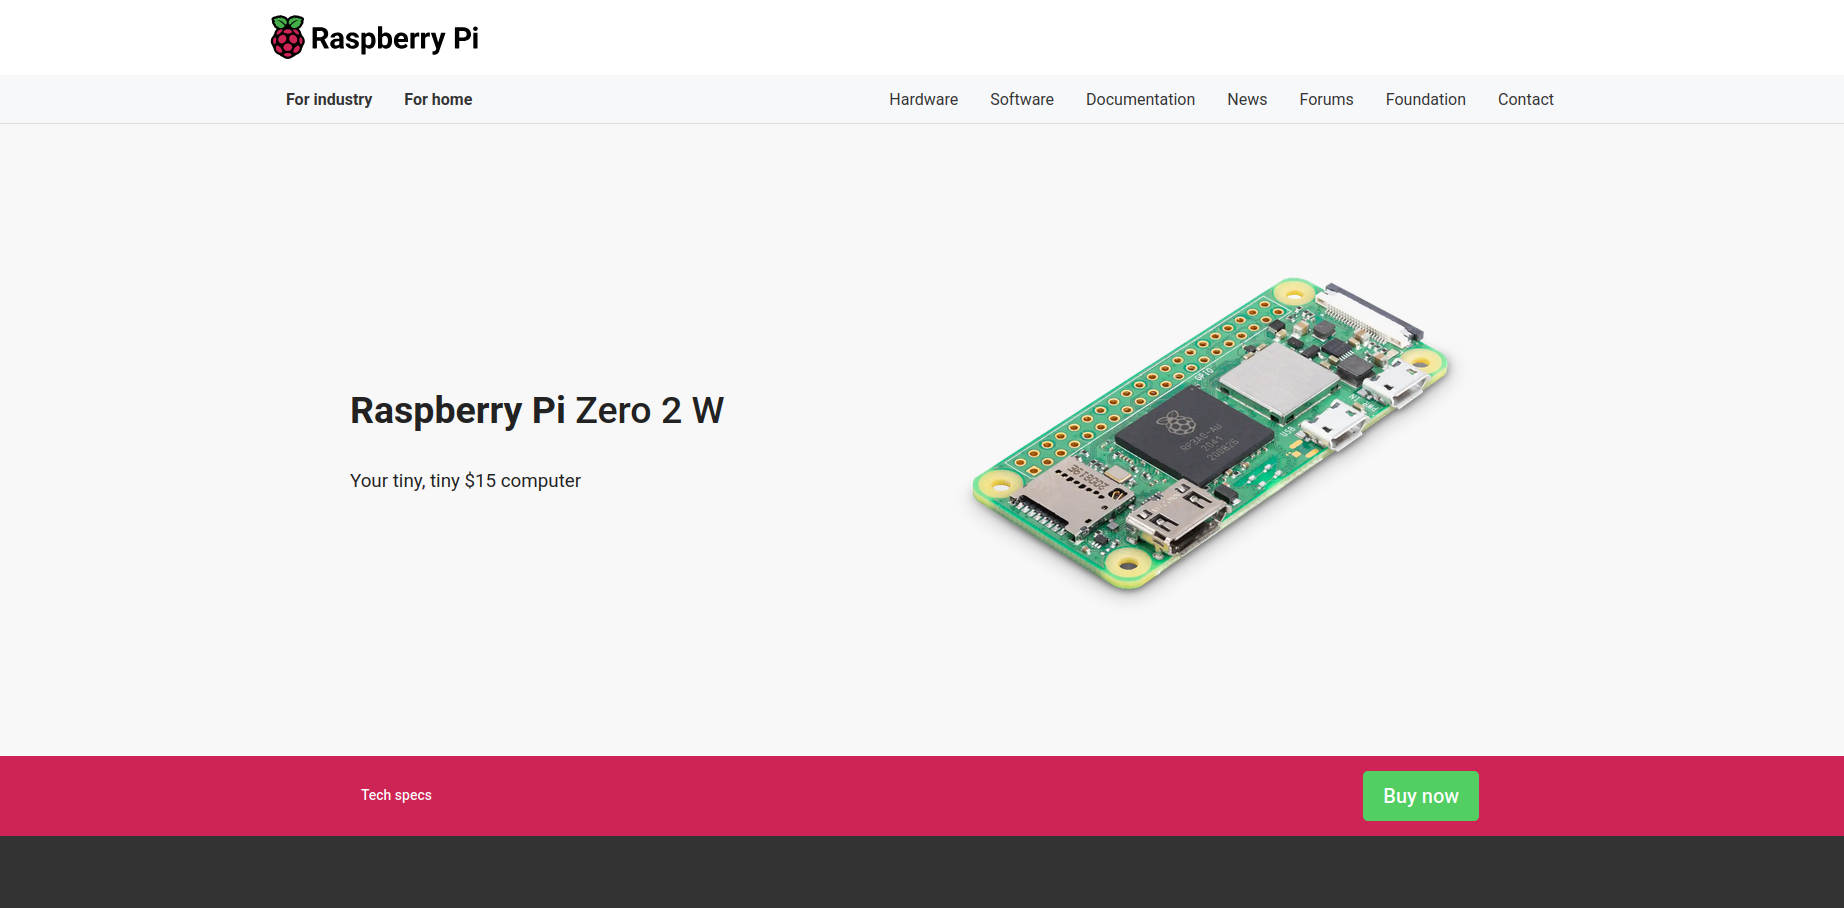Navigate to Documentation

point(1140,99)
